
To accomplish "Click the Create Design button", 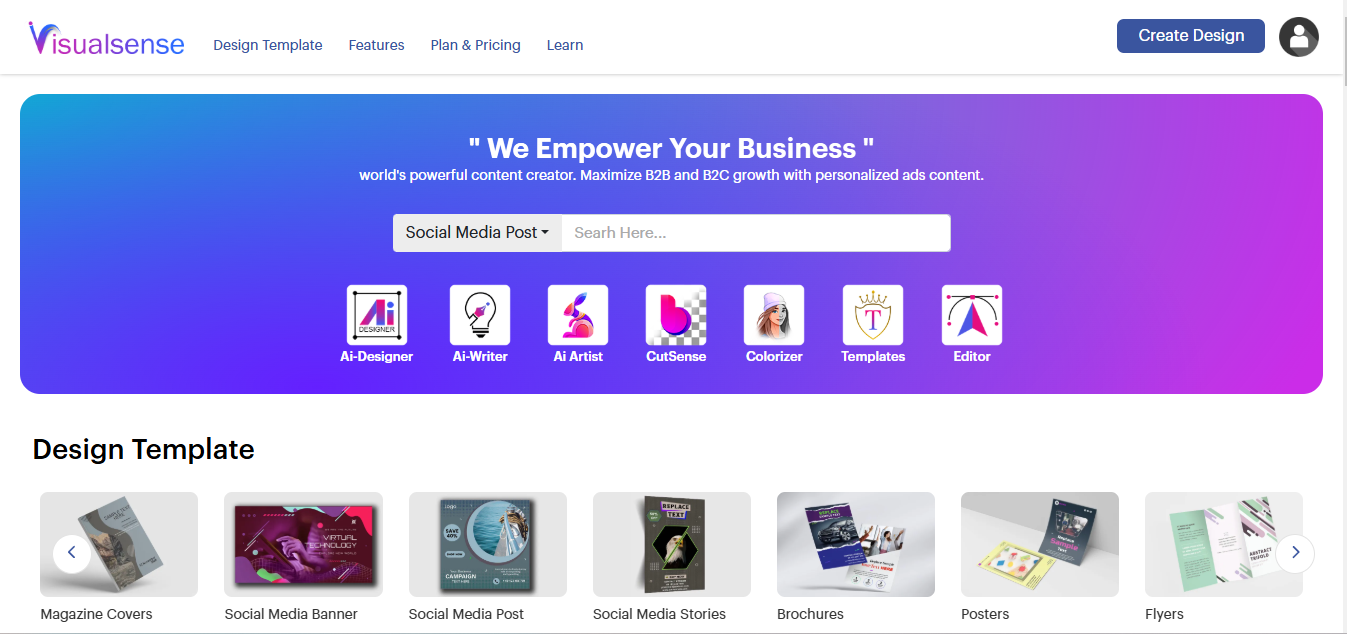I will tap(1191, 35).
